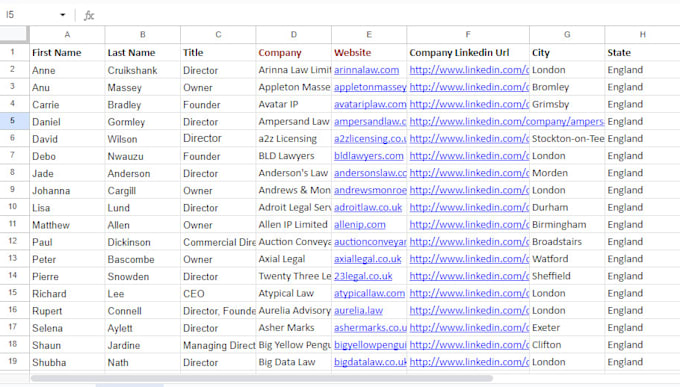This screenshot has height=387, width=680.
Task: Select column D header
Action: click(x=294, y=35)
